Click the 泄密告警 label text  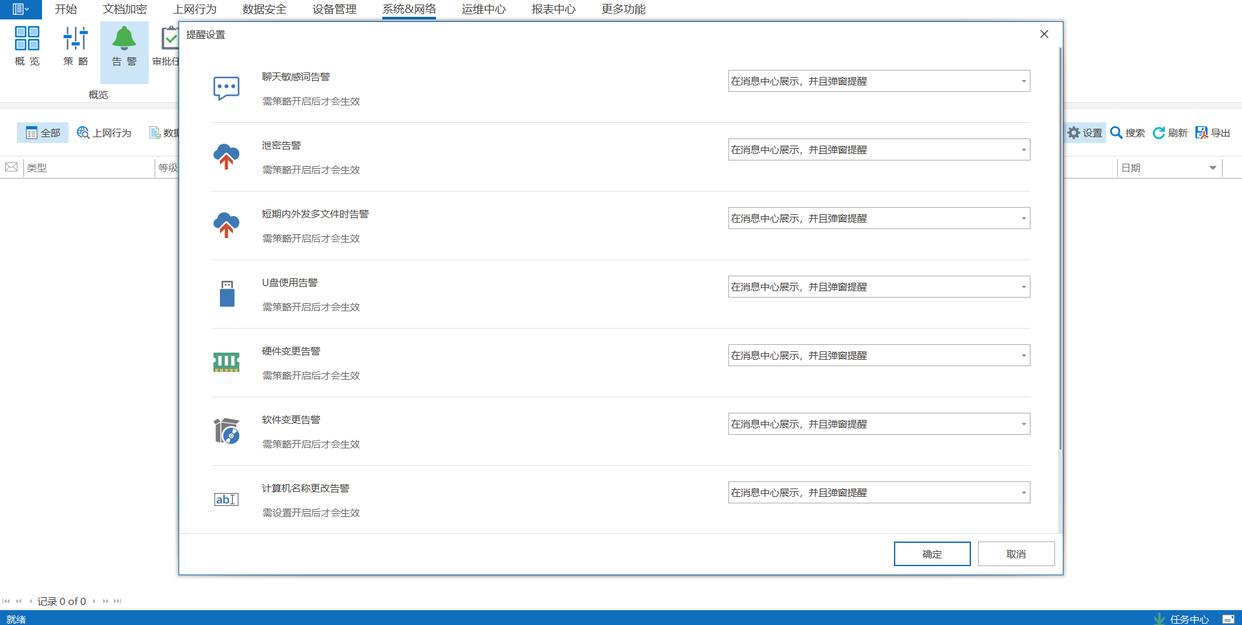(281, 145)
